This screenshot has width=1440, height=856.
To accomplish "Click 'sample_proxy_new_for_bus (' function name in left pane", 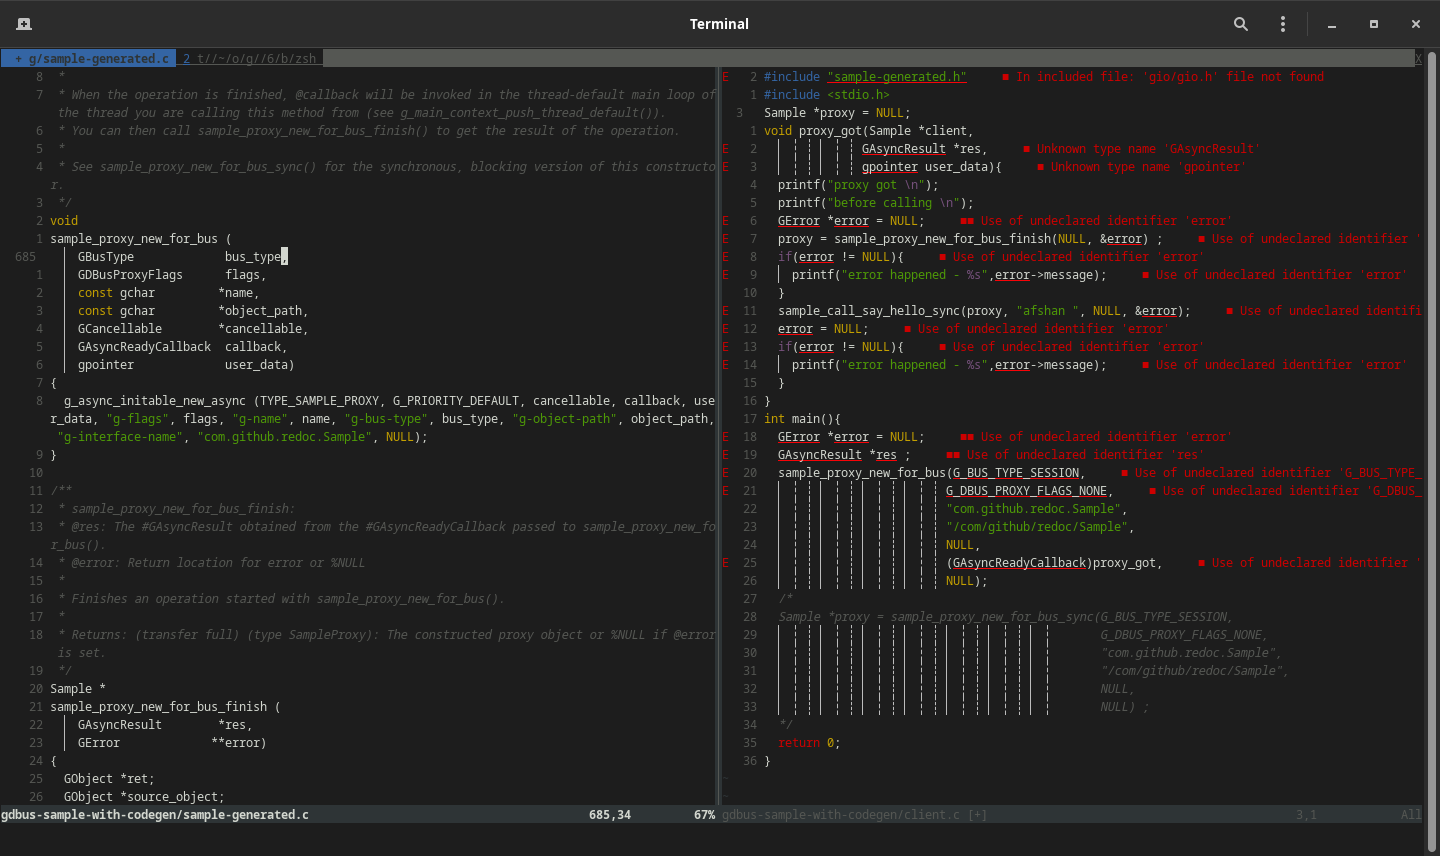I will 141,239.
